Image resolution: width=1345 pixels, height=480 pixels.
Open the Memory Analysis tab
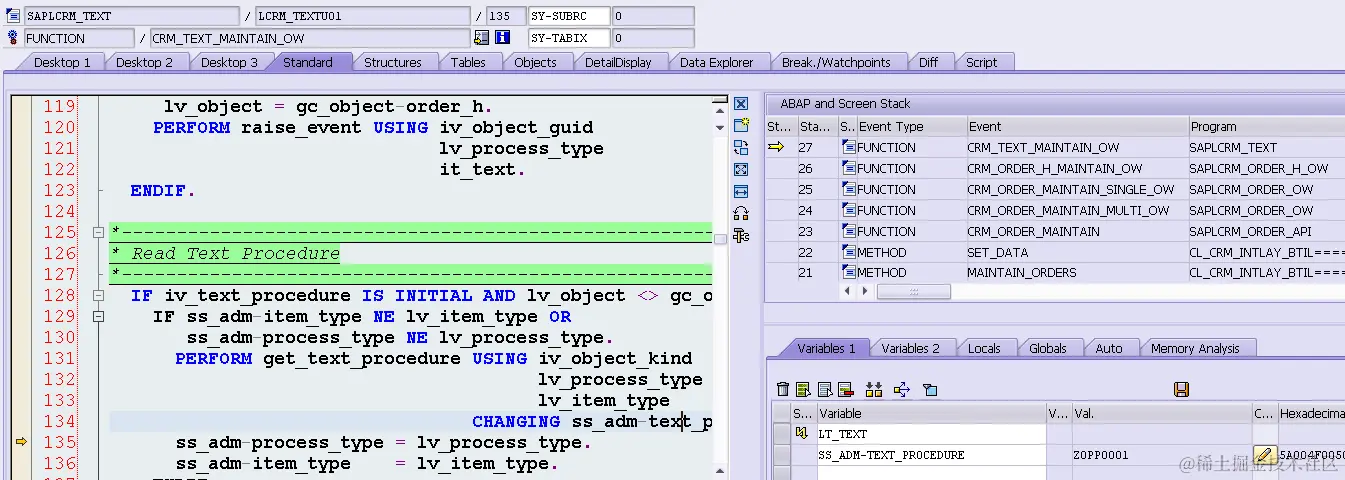click(1195, 348)
